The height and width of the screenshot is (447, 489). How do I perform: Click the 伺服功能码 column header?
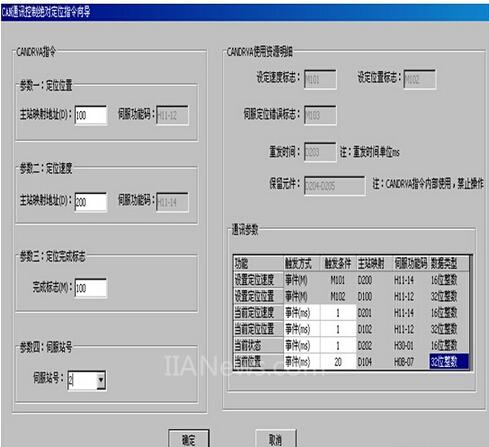point(410,264)
